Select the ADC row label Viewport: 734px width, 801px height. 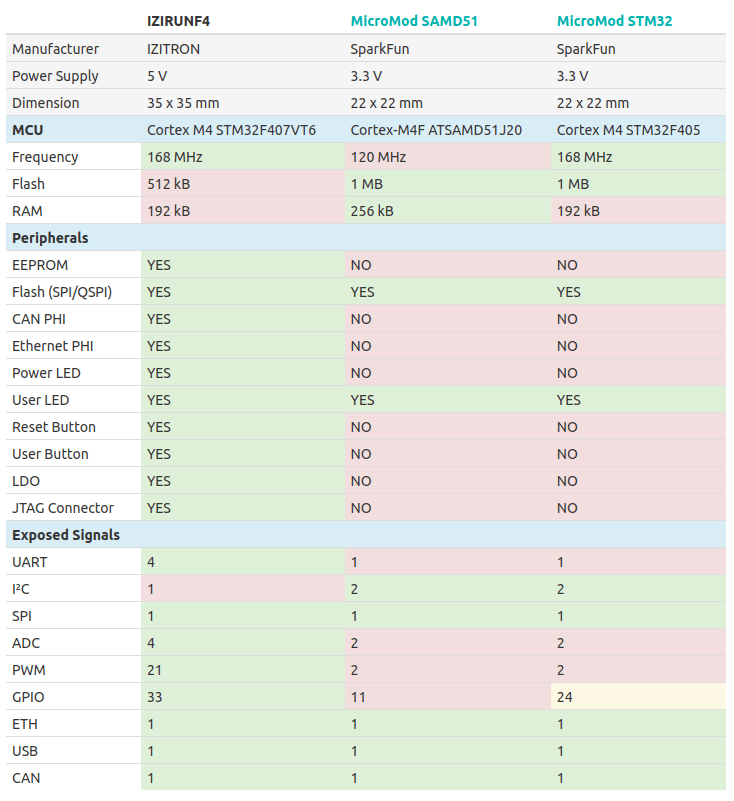pyautogui.click(x=26, y=643)
